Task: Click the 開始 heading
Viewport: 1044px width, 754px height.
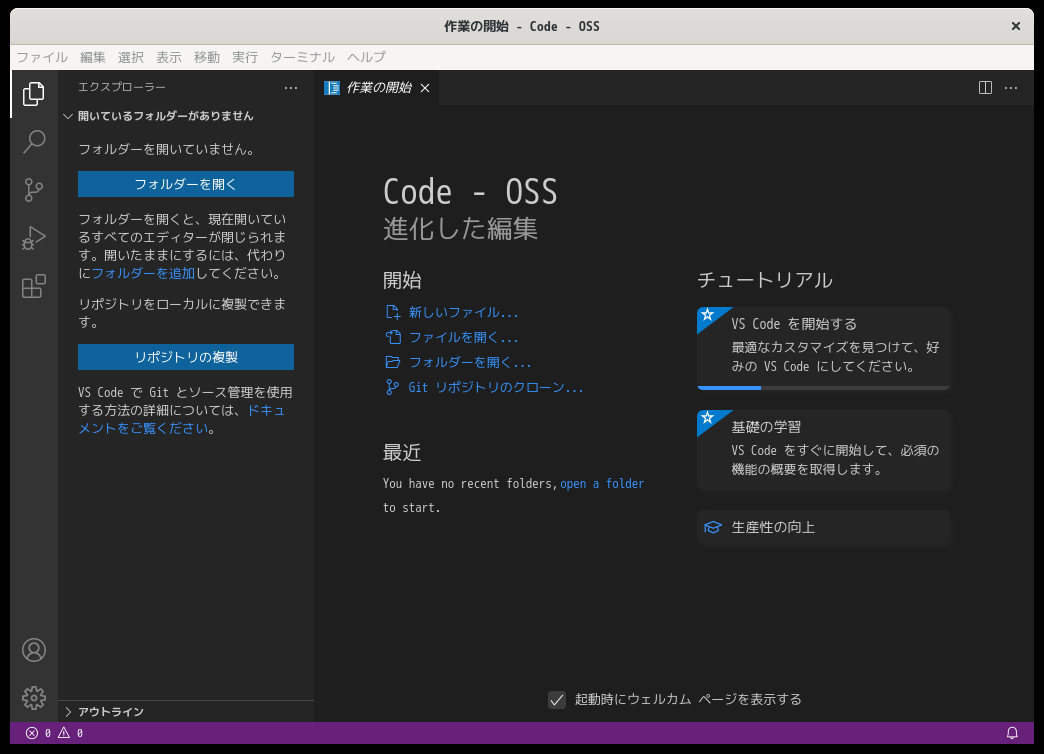Action: 401,280
